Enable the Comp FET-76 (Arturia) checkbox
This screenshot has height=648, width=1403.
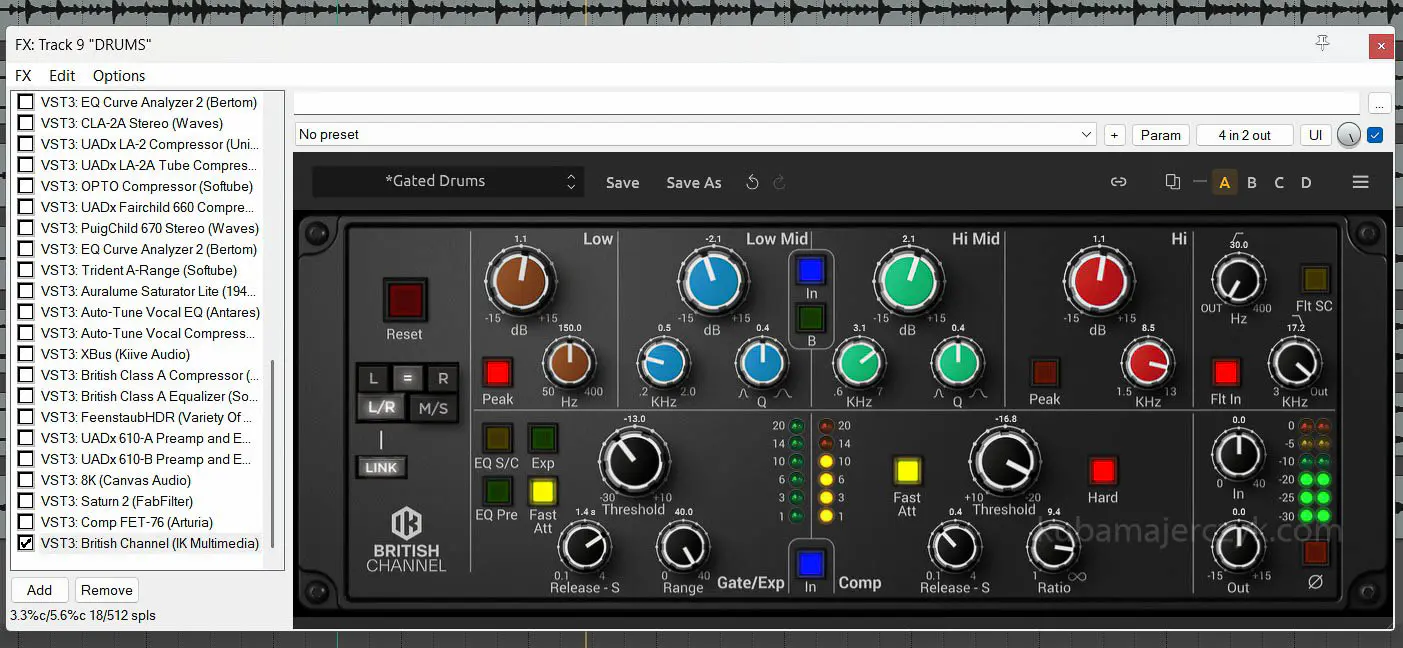[26, 522]
